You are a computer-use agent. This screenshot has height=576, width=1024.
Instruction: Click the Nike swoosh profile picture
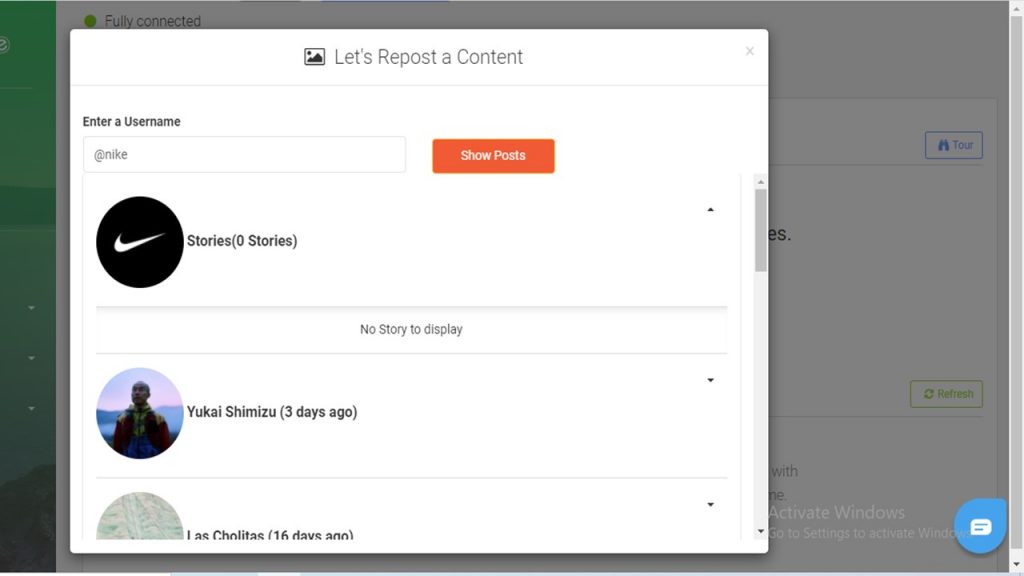tap(140, 242)
